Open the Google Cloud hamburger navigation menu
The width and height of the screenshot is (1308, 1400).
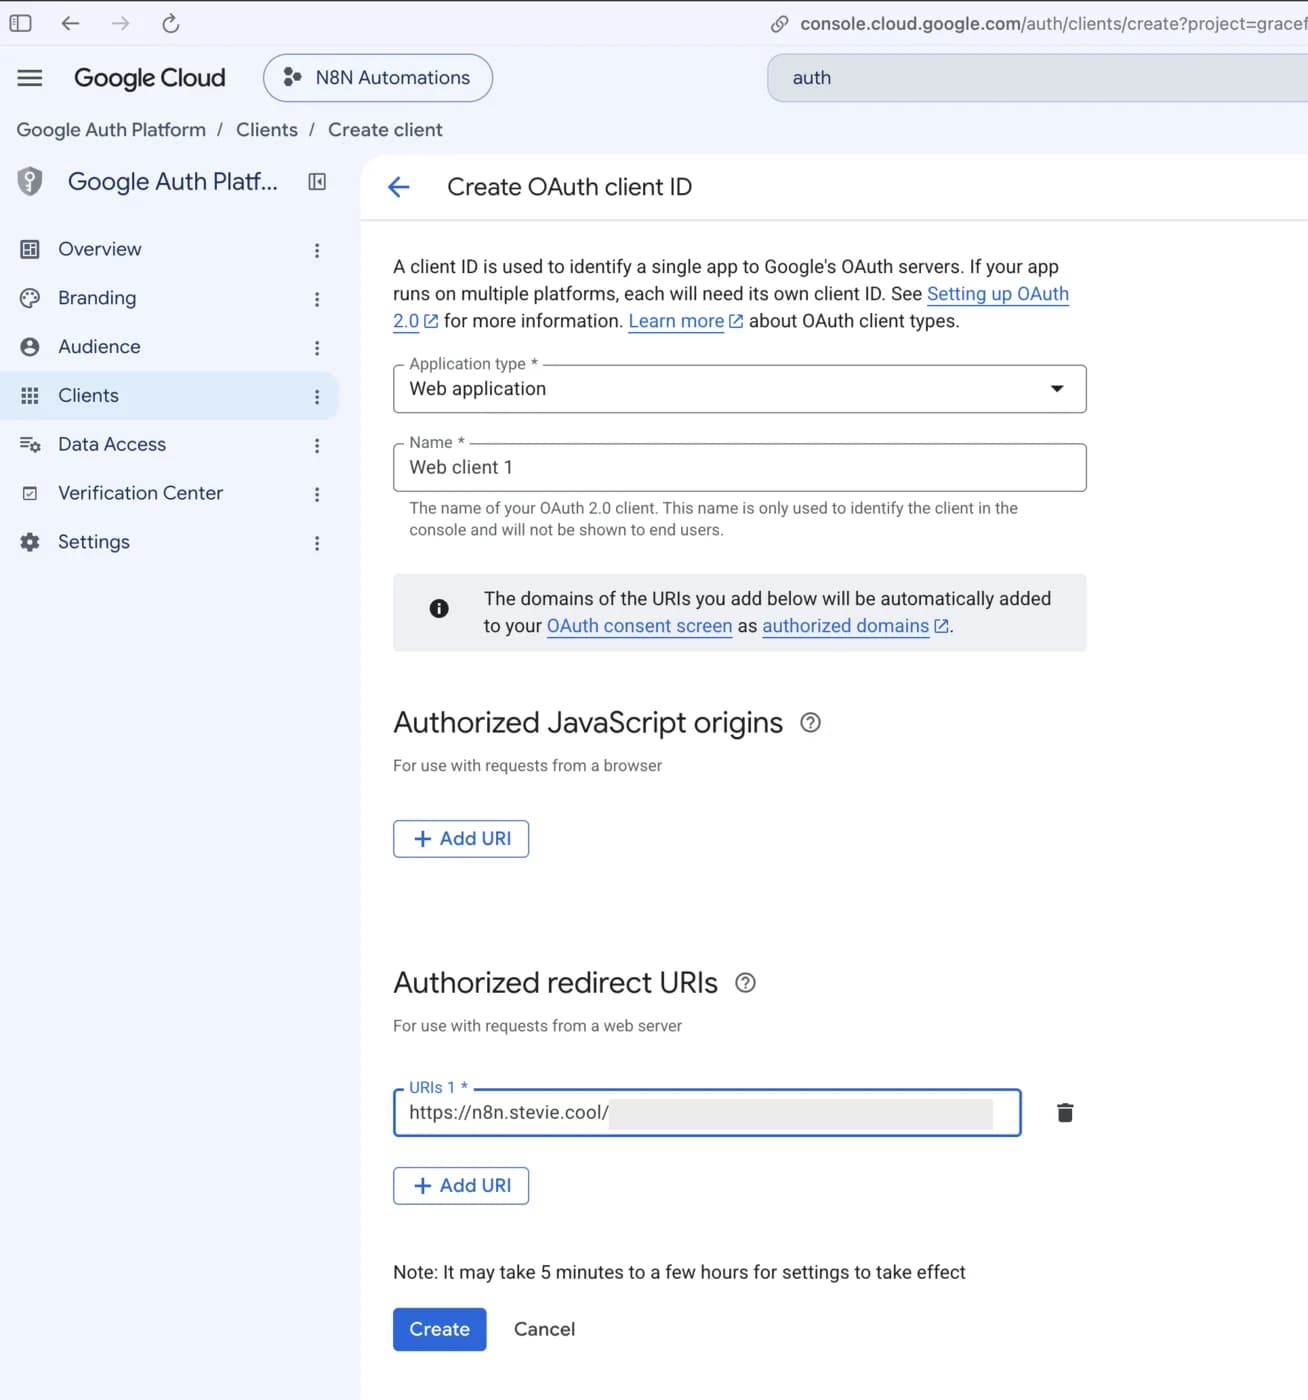pyautogui.click(x=30, y=78)
